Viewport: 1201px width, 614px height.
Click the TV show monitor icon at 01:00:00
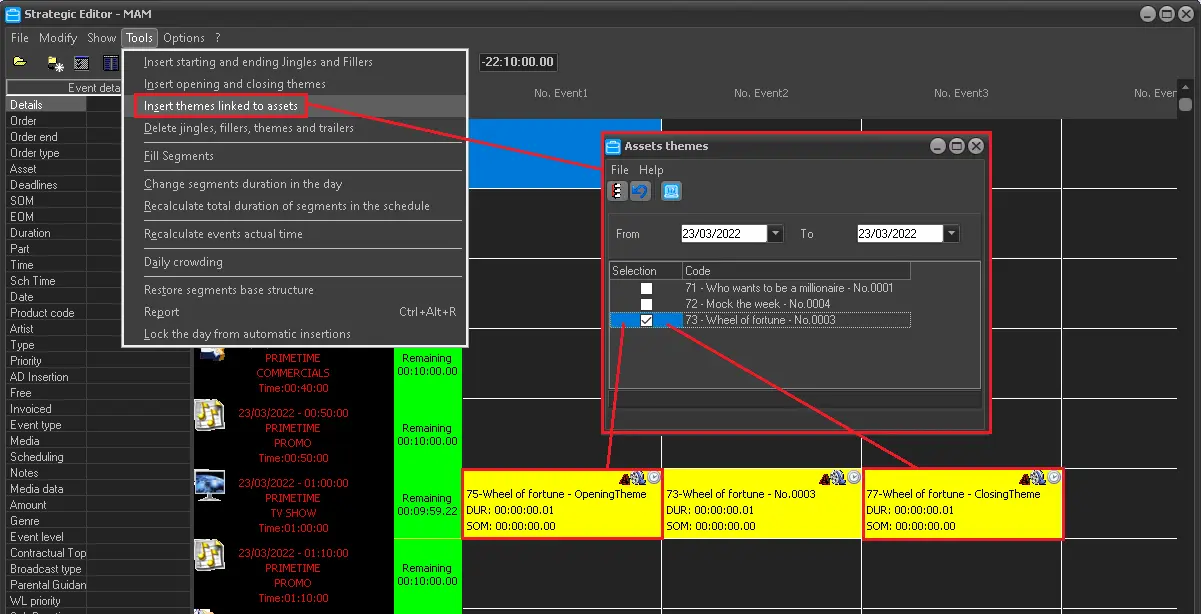(x=210, y=486)
